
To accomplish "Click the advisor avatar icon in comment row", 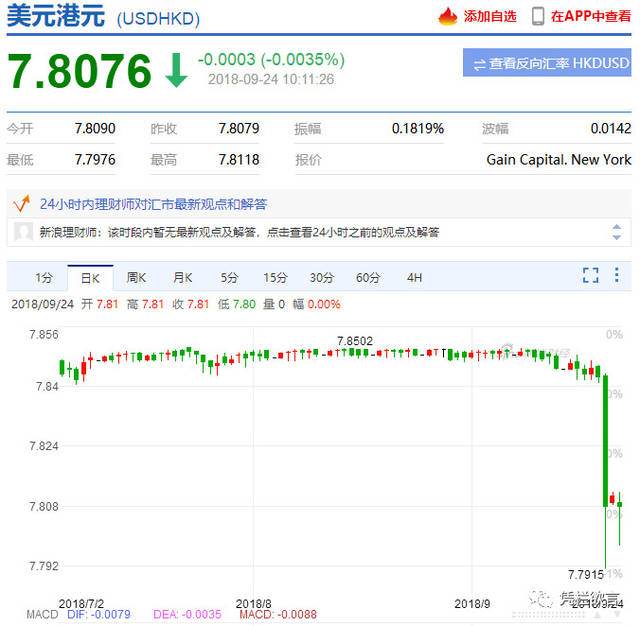I will coord(23,232).
